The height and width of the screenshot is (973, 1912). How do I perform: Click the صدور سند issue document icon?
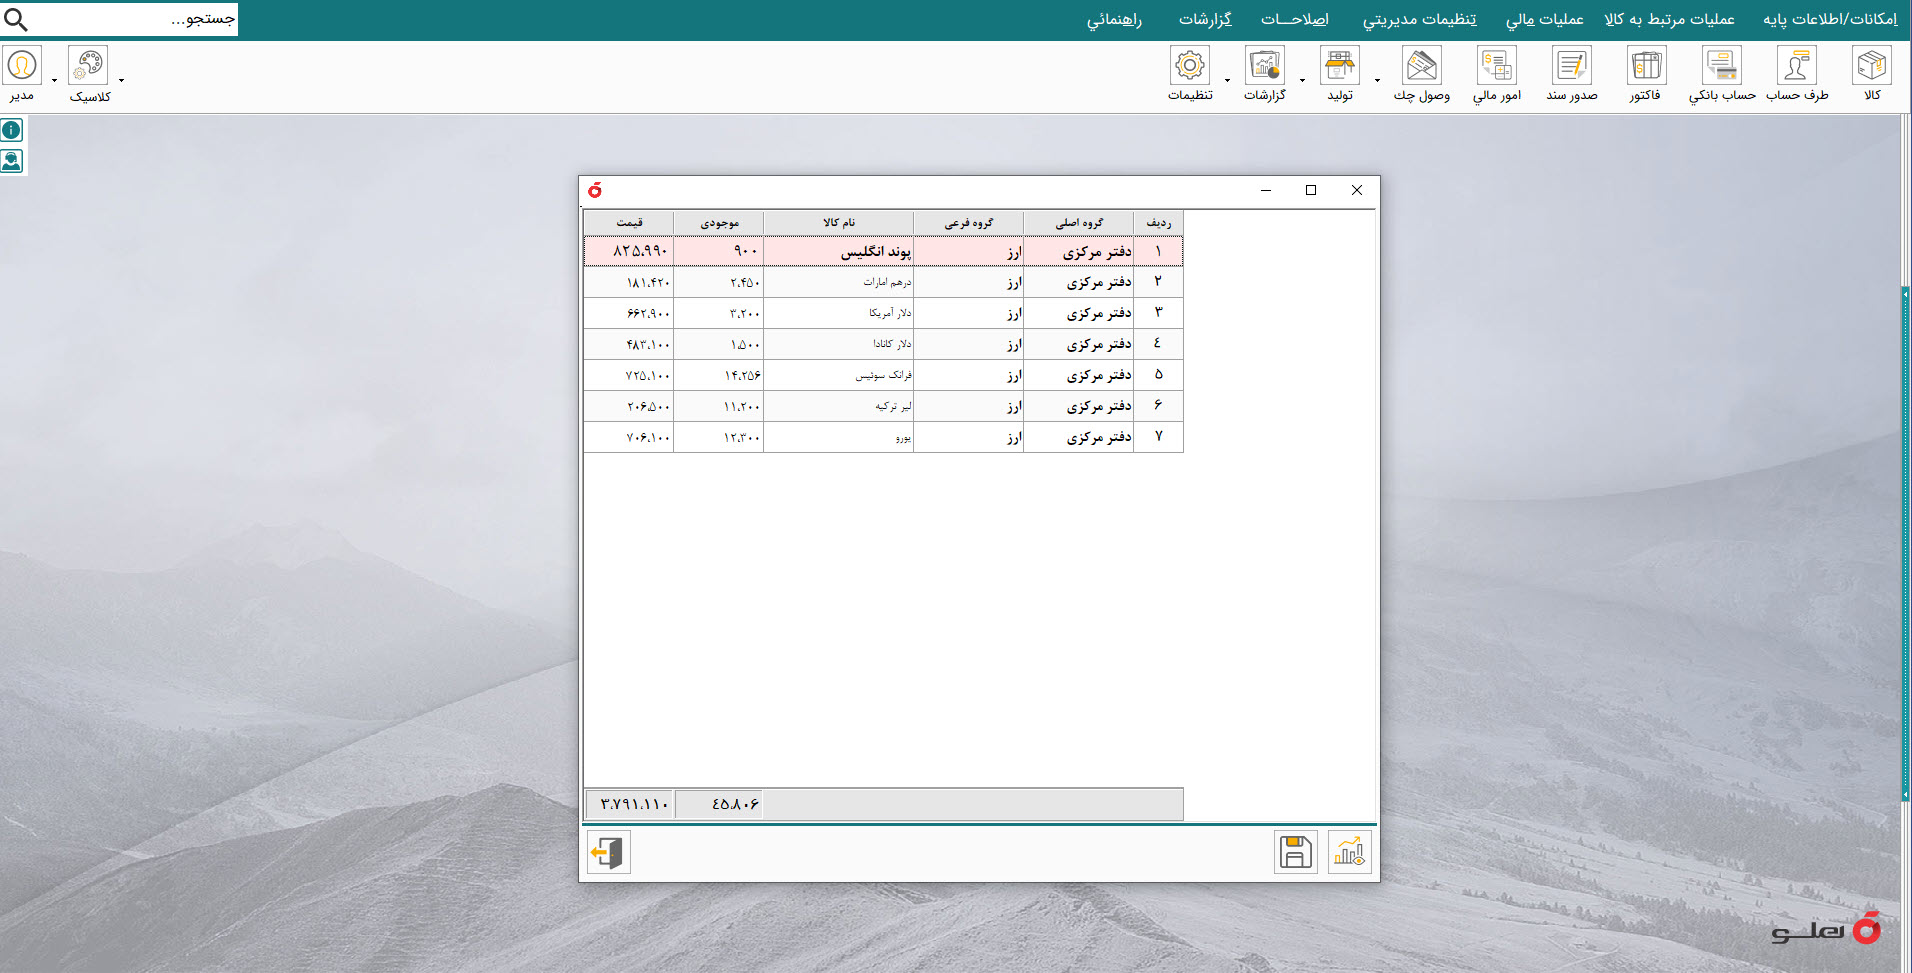(x=1571, y=66)
